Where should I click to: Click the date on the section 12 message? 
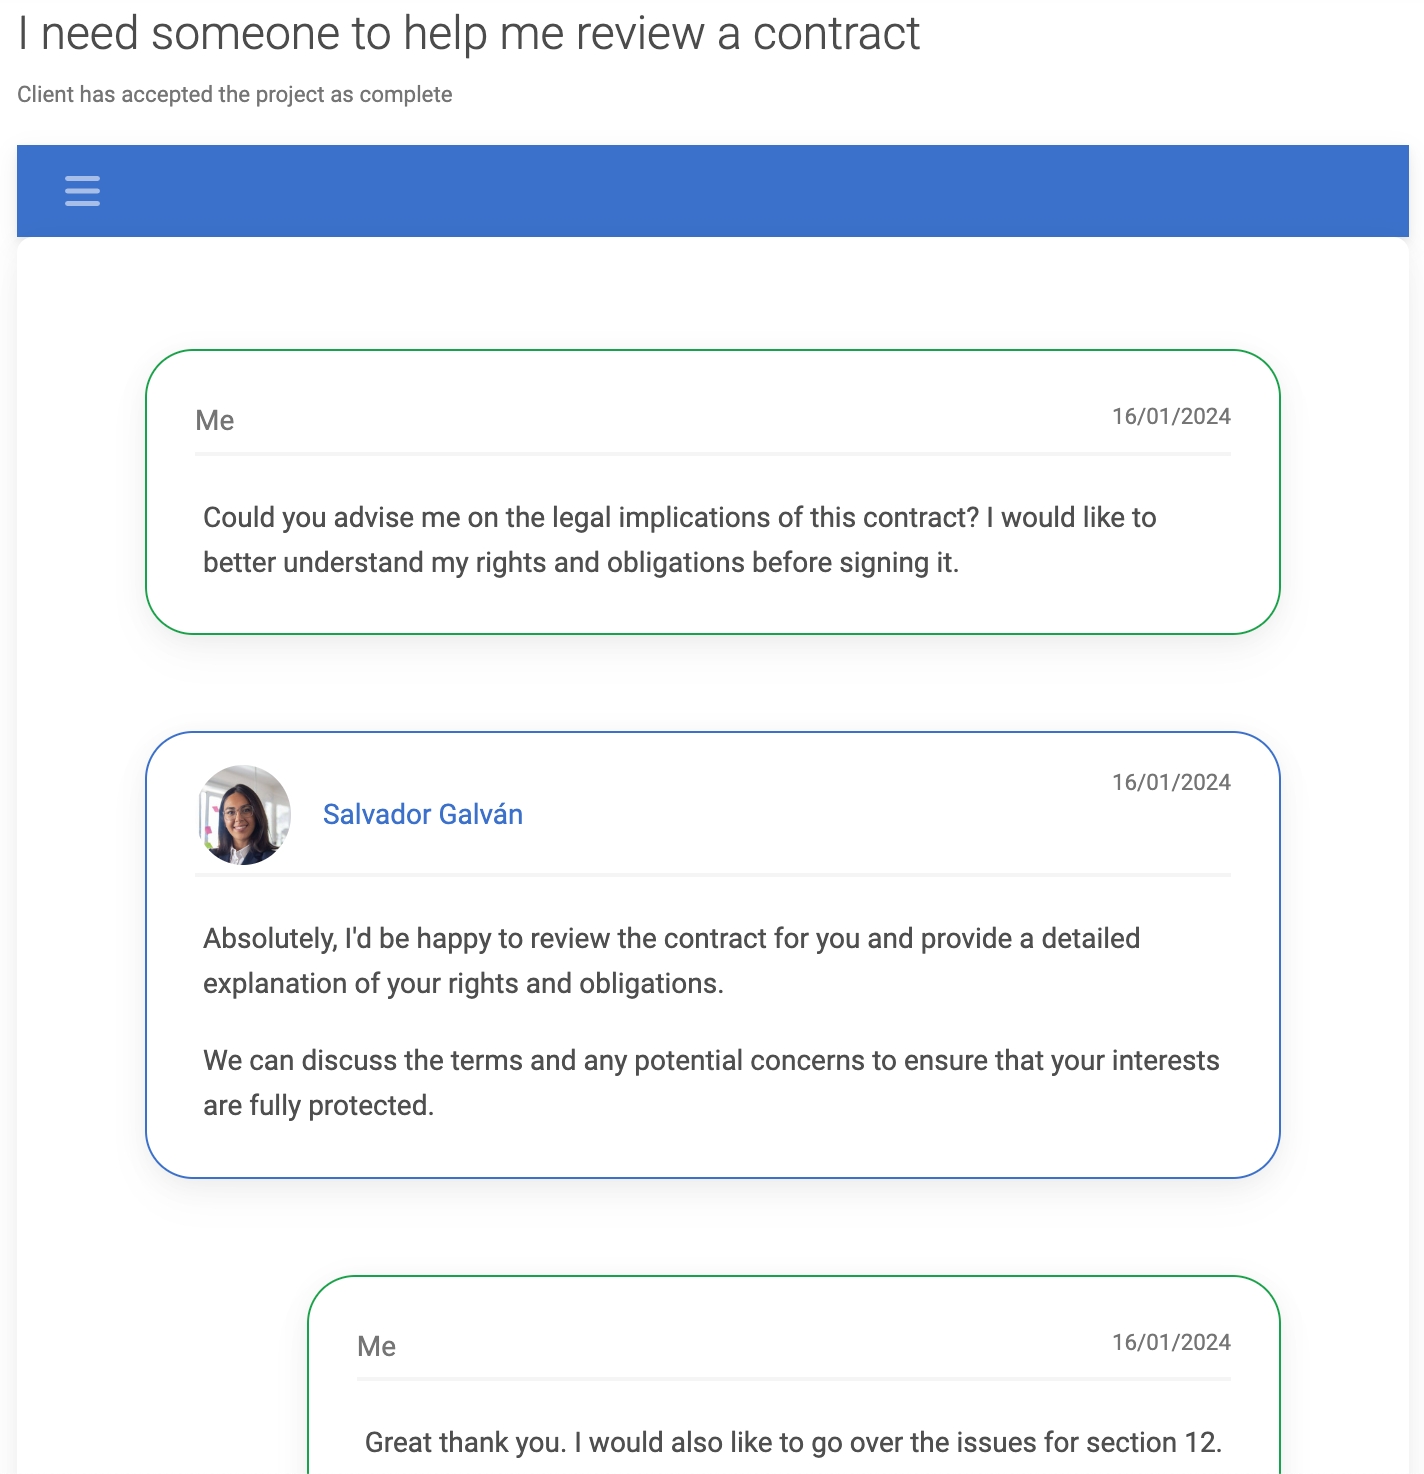click(1170, 1343)
